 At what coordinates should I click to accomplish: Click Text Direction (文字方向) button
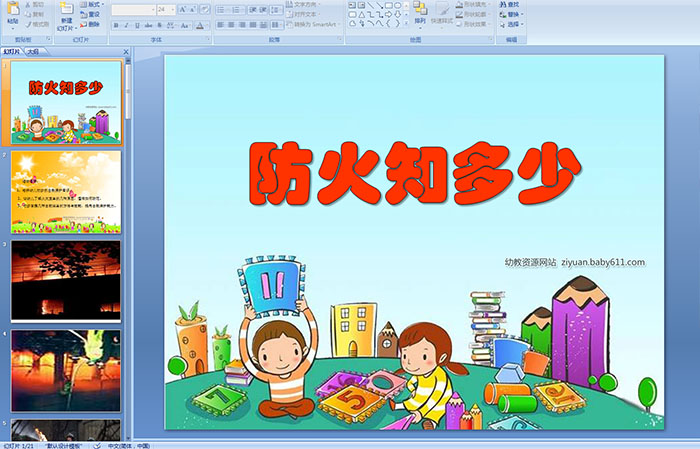(x=303, y=4)
